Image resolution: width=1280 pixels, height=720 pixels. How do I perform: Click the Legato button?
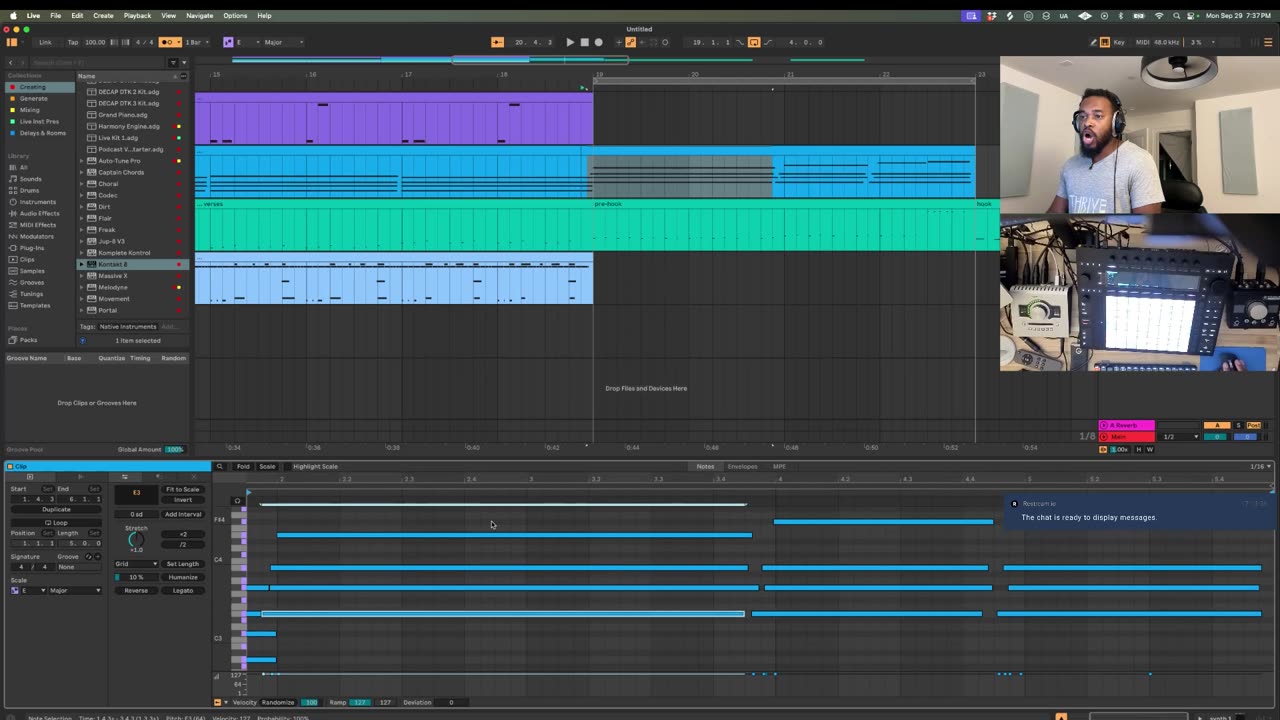pyautogui.click(x=183, y=590)
